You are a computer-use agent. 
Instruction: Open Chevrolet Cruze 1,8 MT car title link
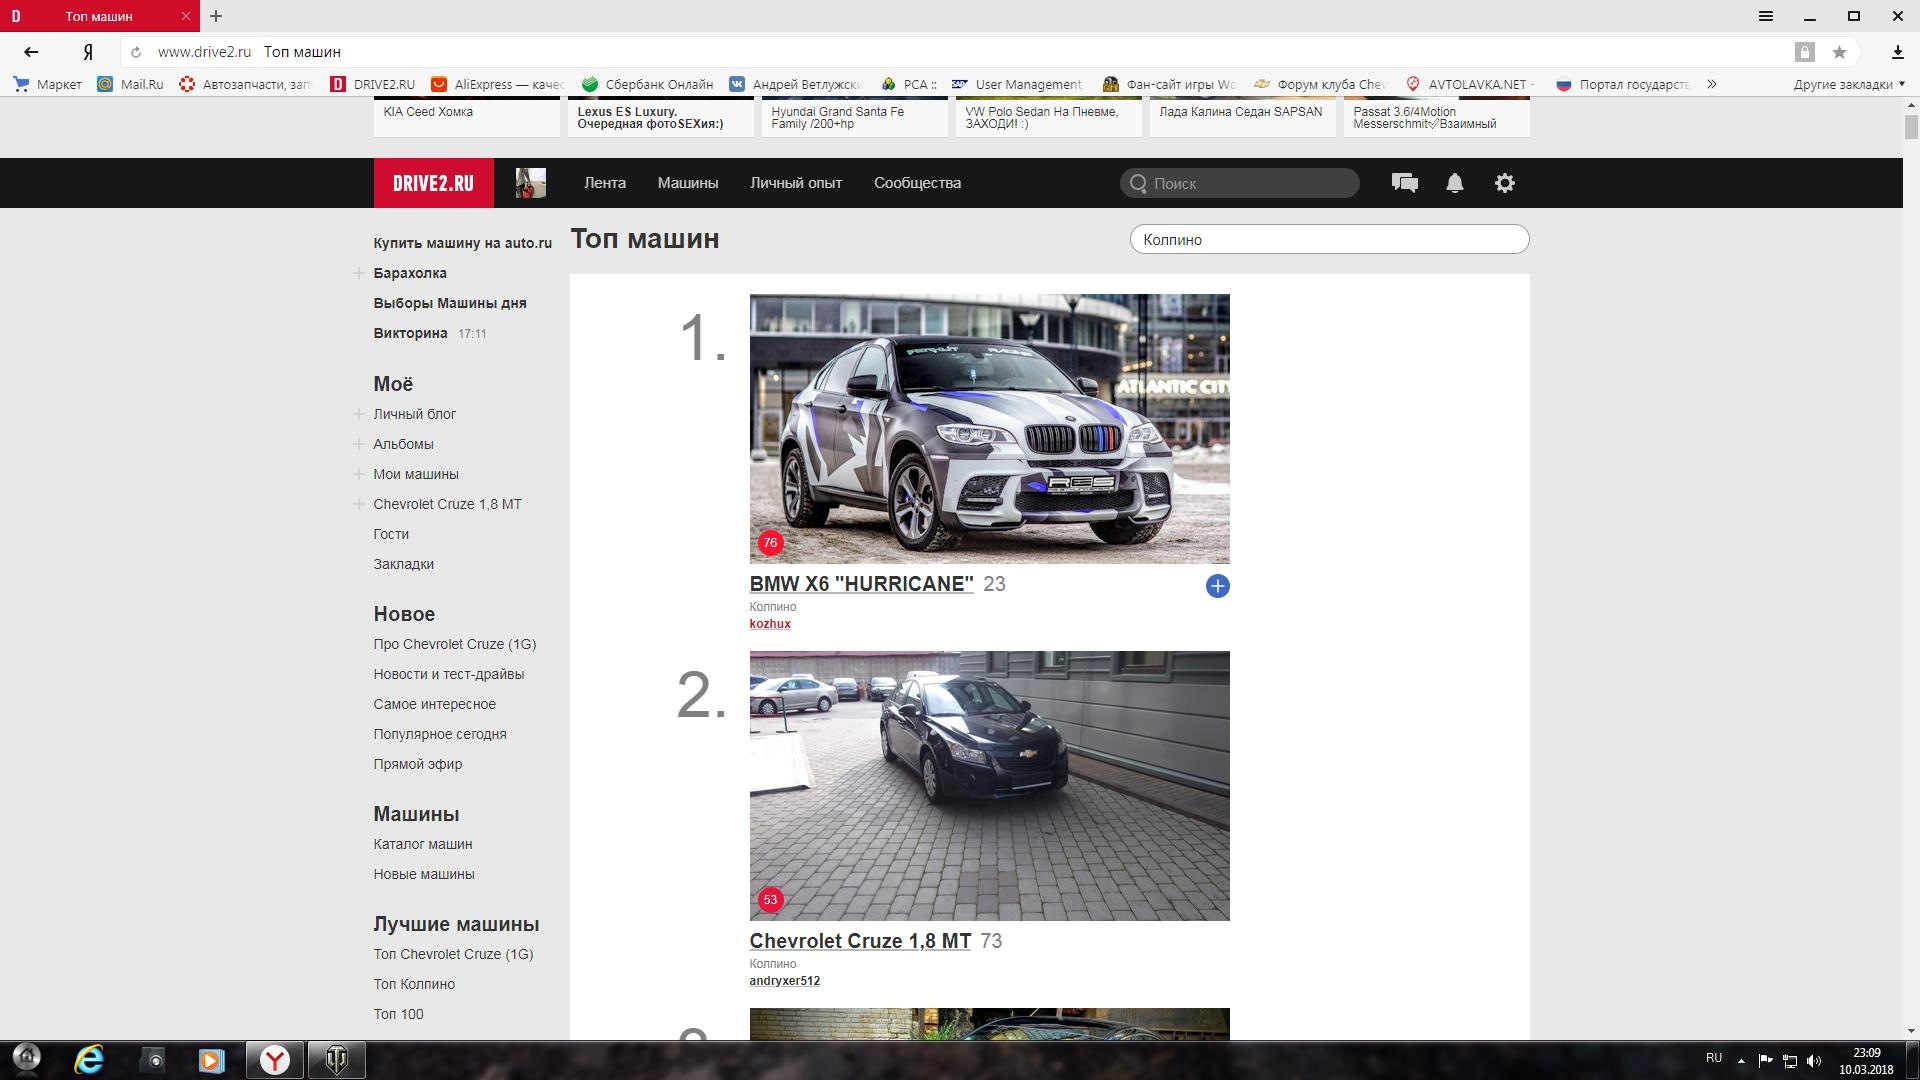(x=860, y=941)
